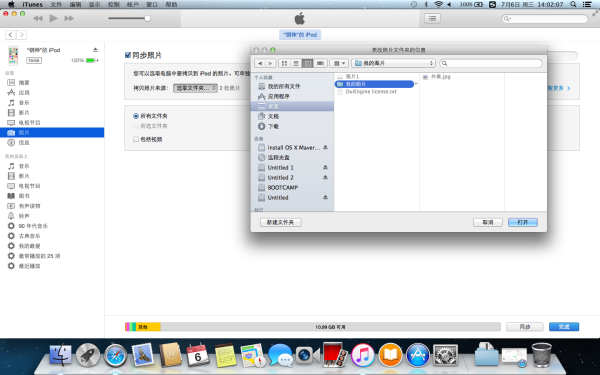Adjust the iTunes volume slider
The image size is (600, 375).
[x=129, y=18]
